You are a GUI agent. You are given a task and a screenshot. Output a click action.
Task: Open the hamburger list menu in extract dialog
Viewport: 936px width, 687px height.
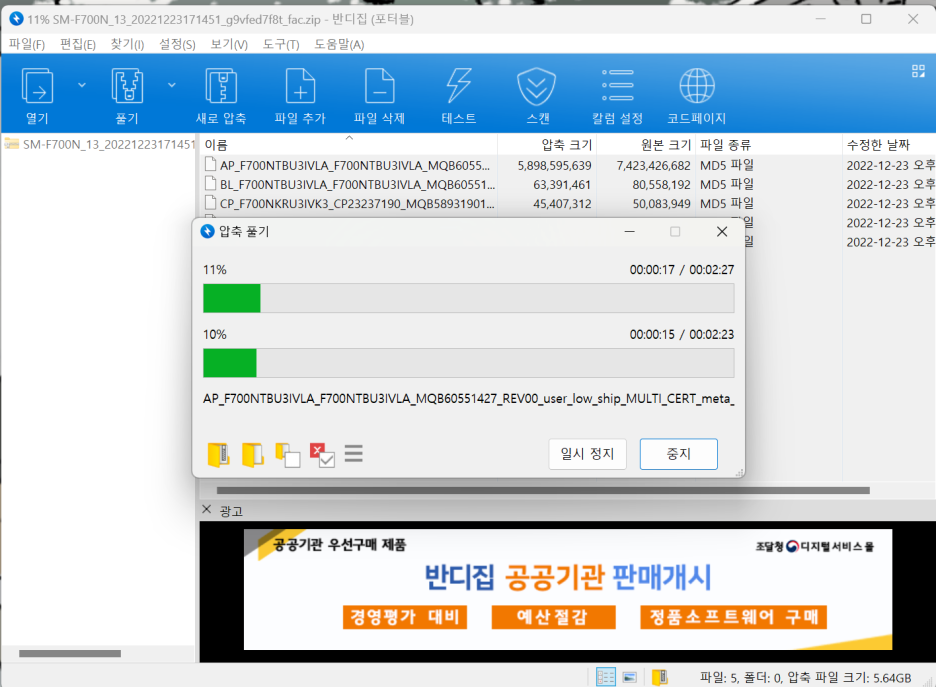tap(353, 454)
